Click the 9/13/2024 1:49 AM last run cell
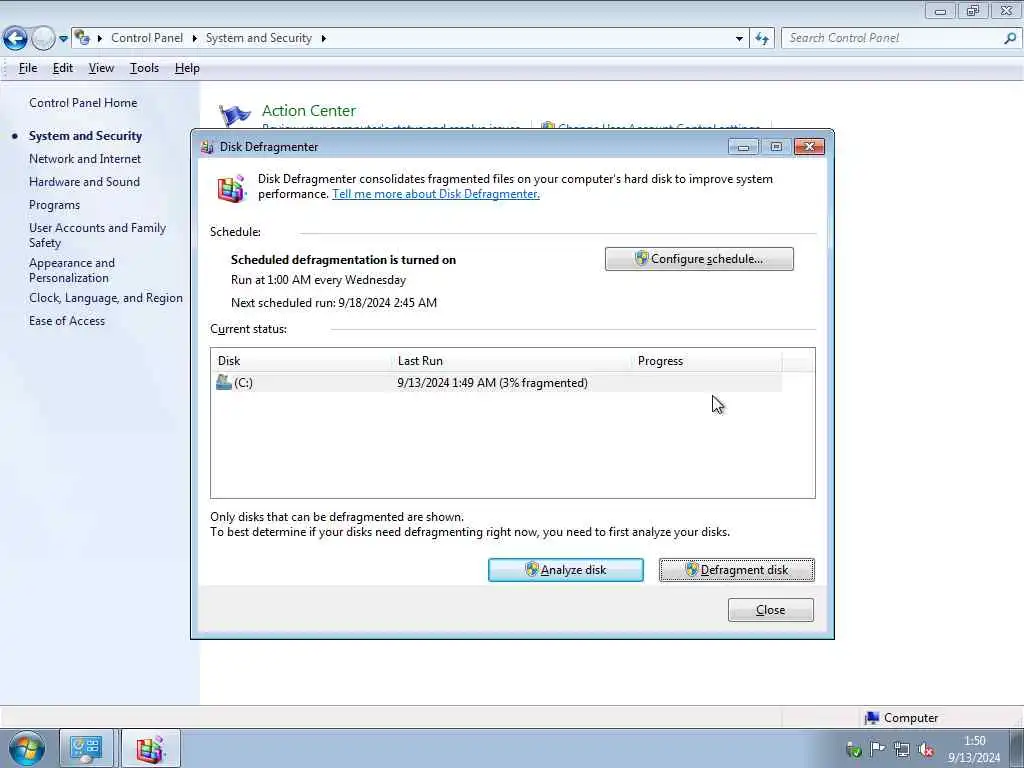The height and width of the screenshot is (768, 1024). pos(492,383)
